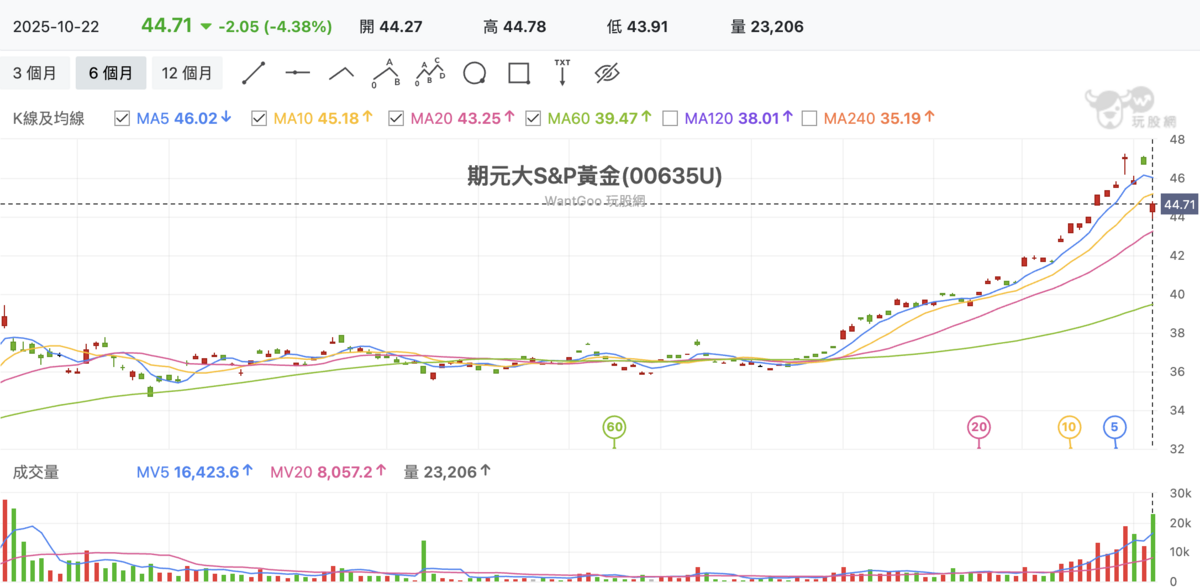Hide drawings with the crossed-eye icon
The width and height of the screenshot is (1200, 587).
(x=607, y=73)
